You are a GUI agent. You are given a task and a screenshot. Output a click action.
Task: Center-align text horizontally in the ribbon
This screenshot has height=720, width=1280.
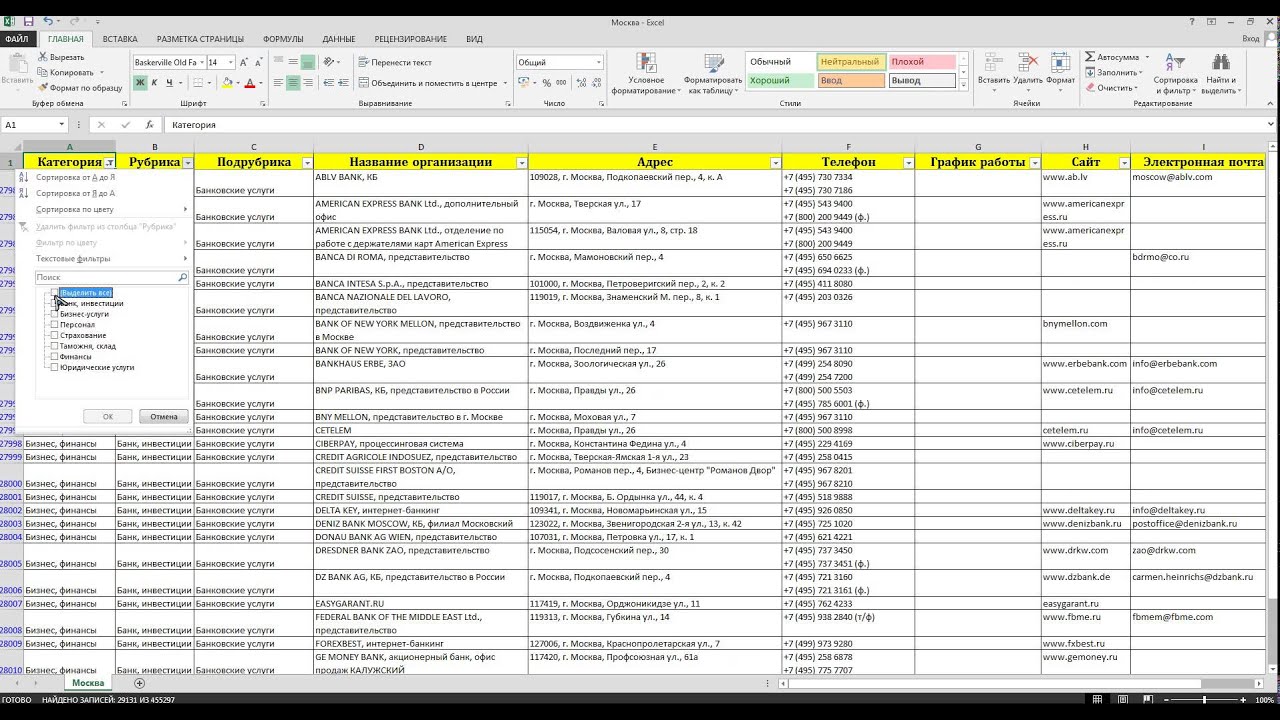click(x=294, y=82)
